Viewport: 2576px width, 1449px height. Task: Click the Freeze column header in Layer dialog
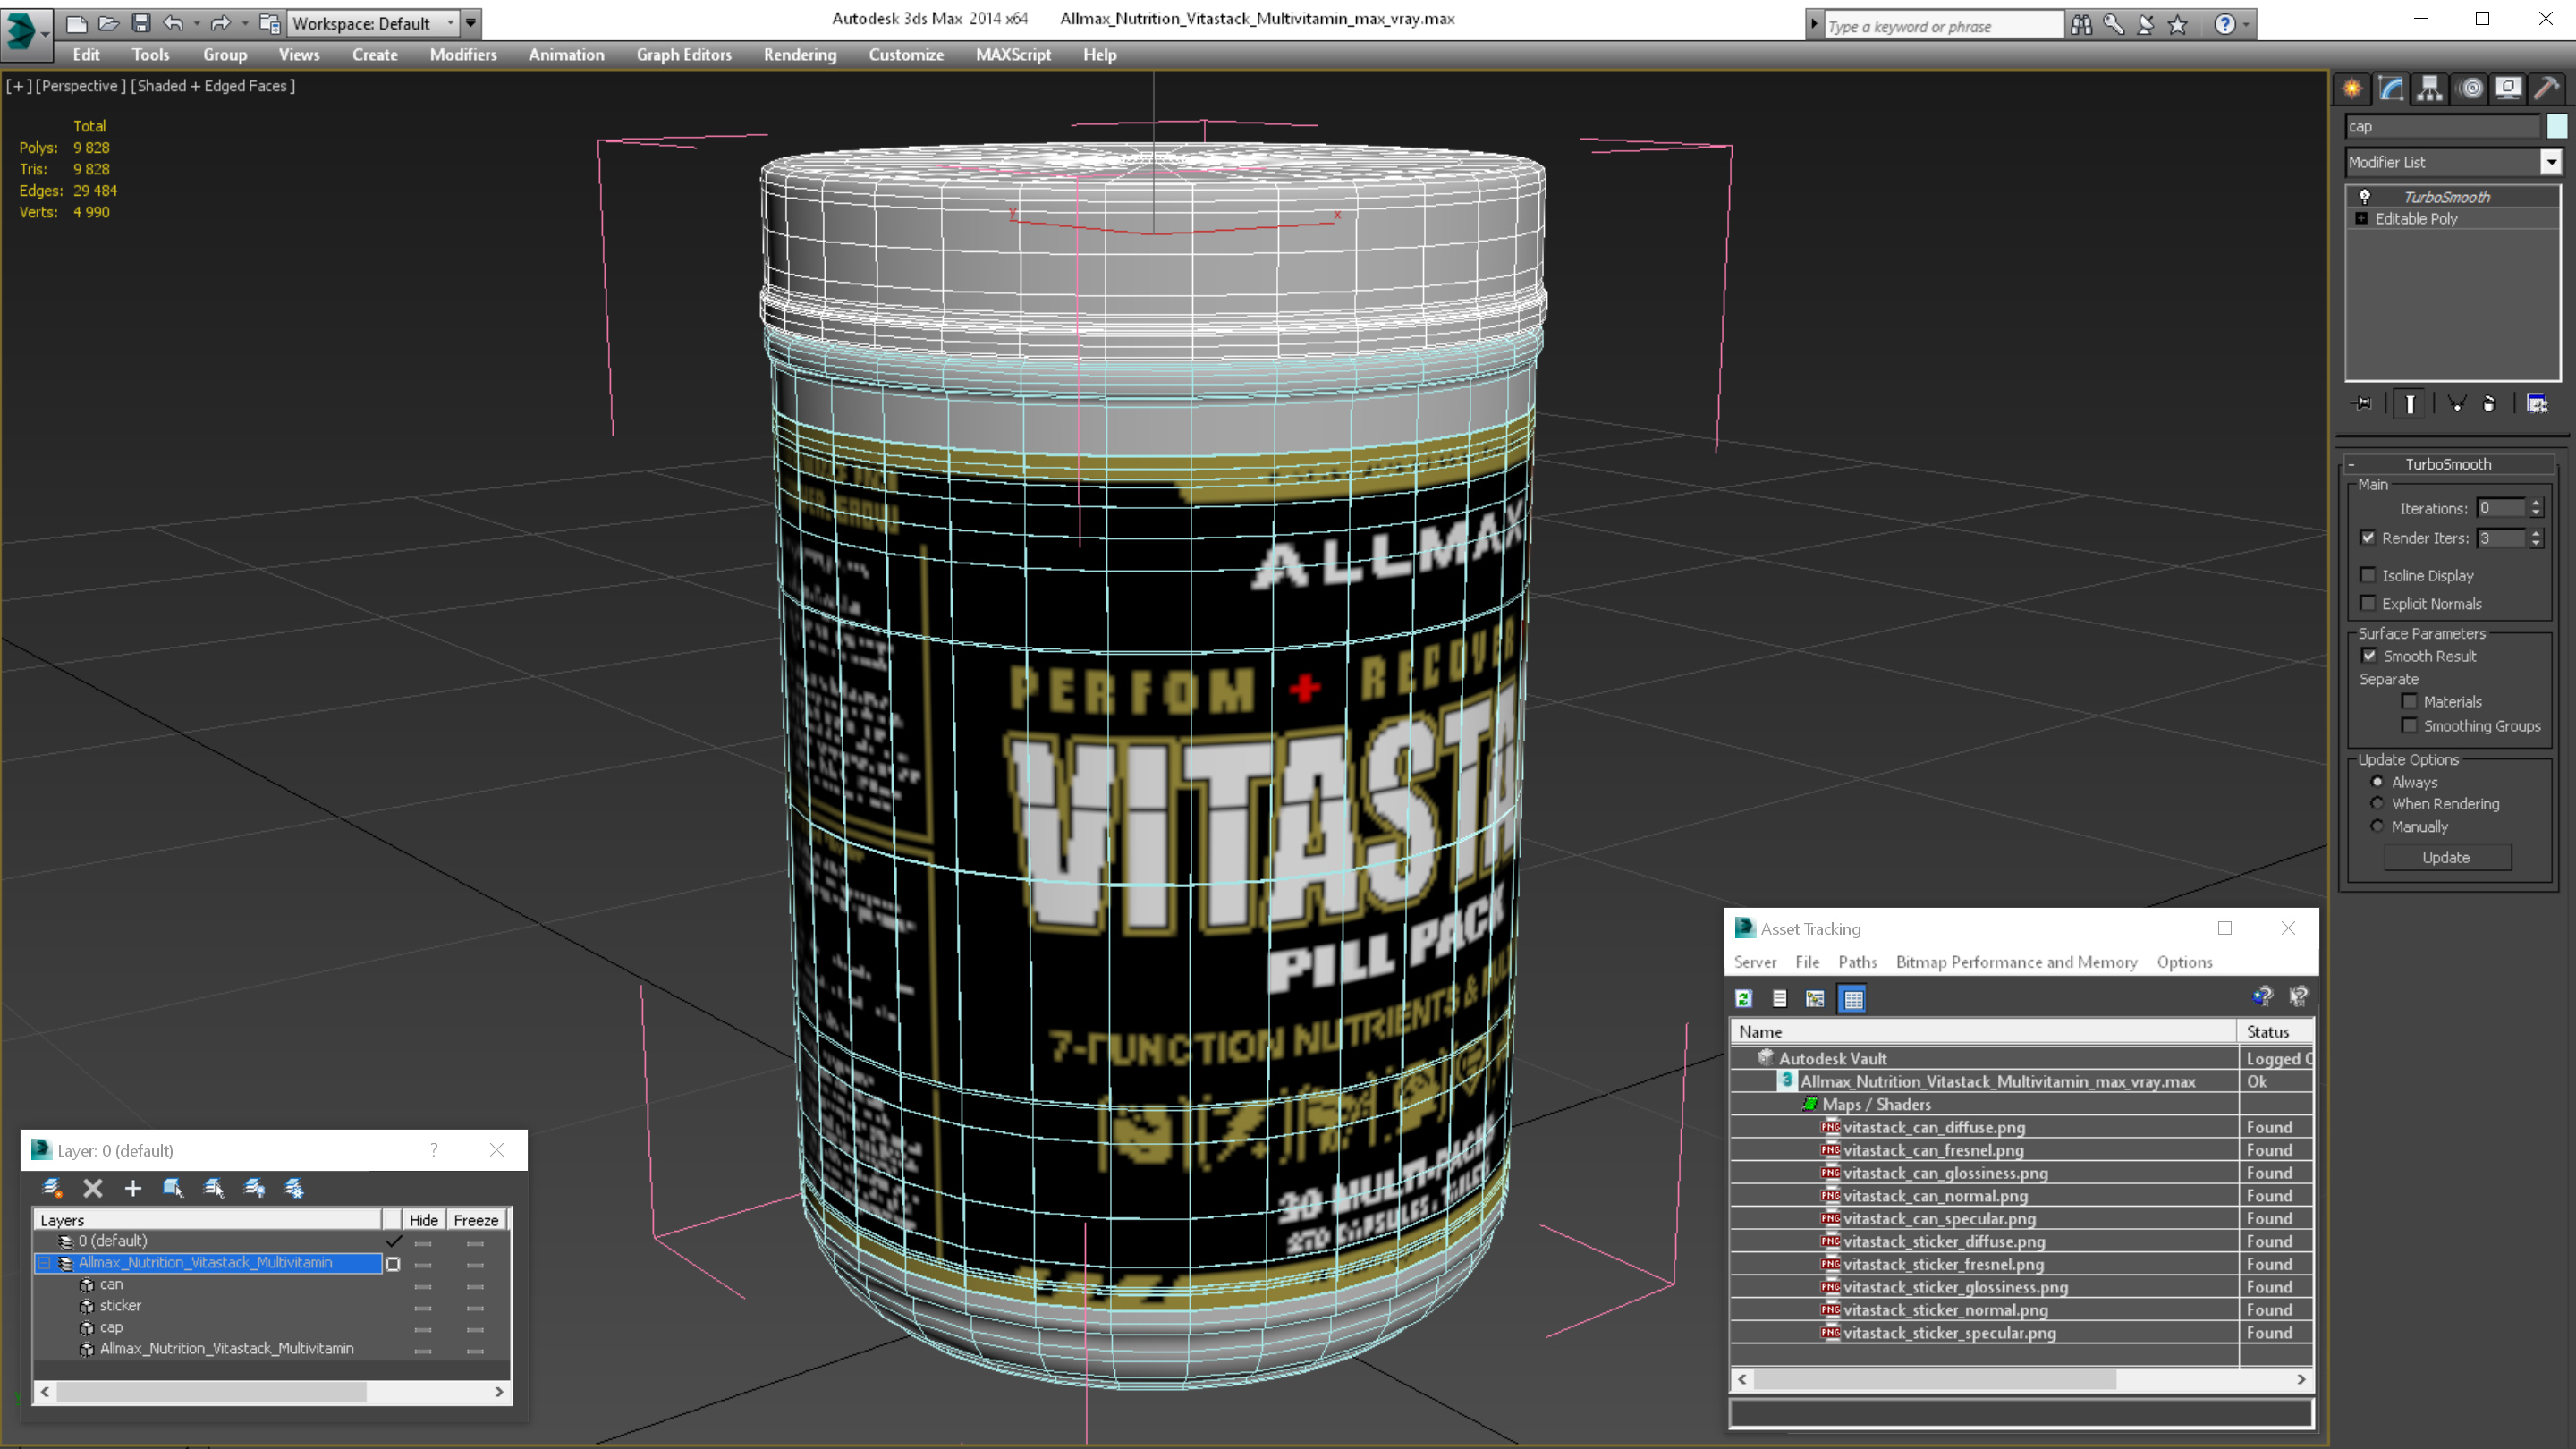coord(476,1220)
